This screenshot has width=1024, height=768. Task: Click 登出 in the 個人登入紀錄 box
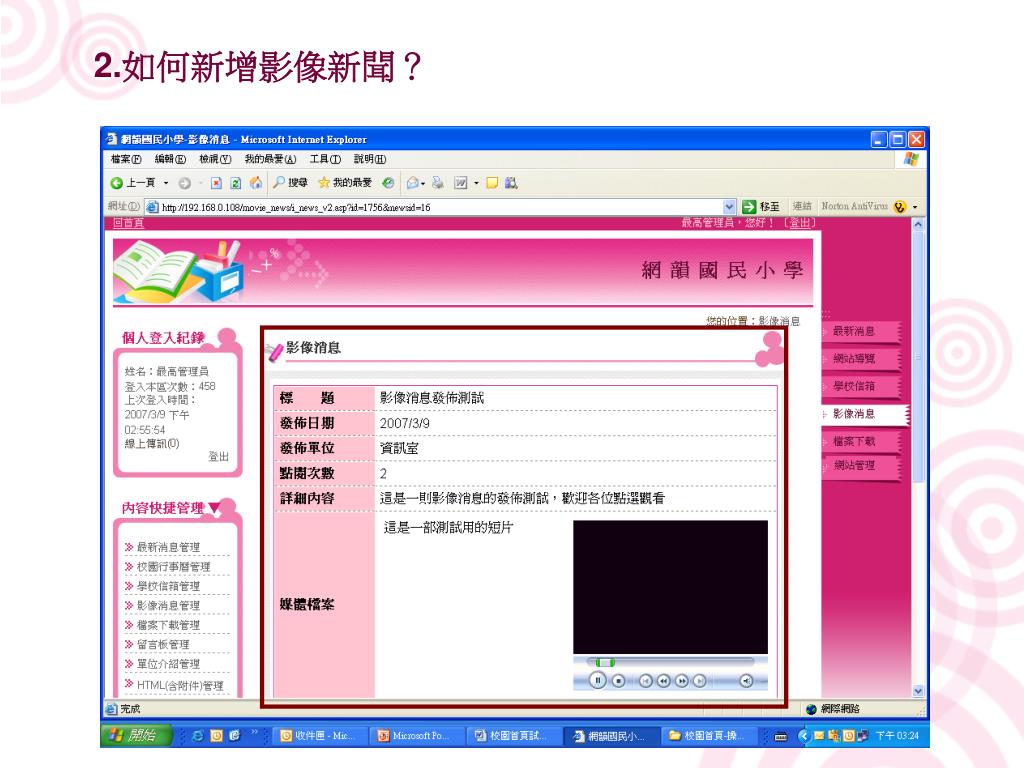[218, 456]
